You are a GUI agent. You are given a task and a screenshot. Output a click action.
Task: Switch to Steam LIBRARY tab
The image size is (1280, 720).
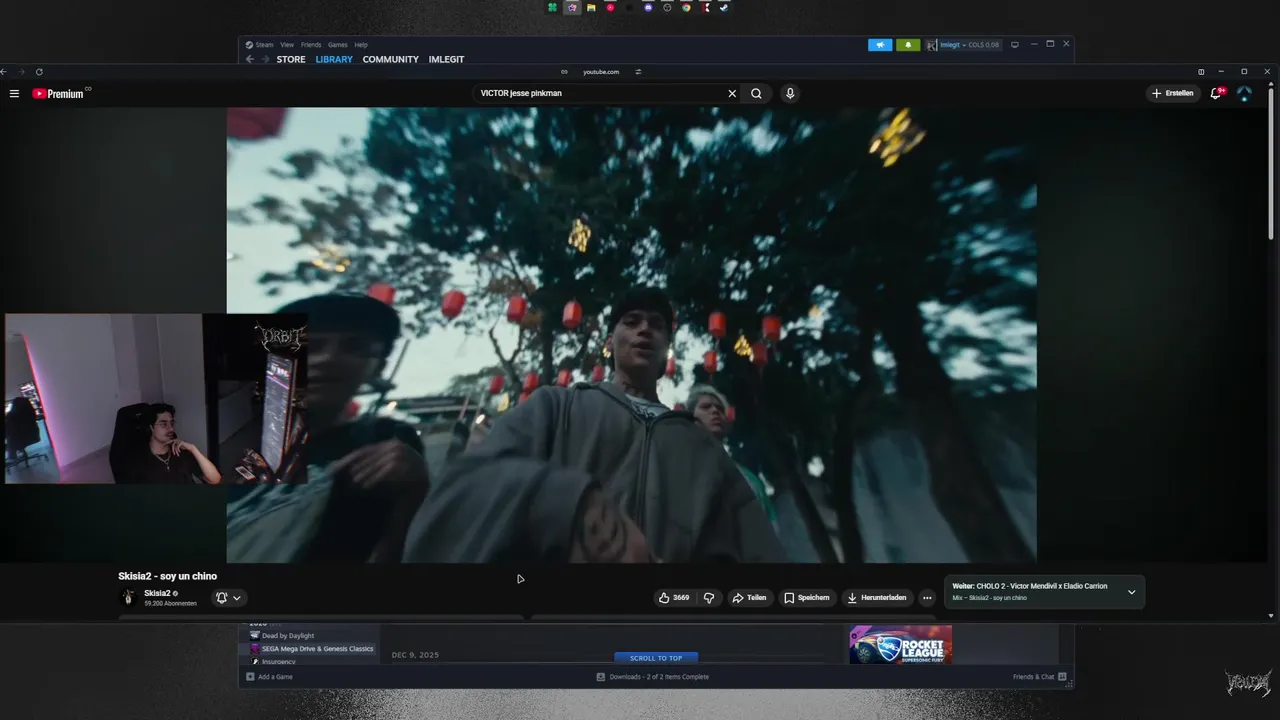(x=334, y=60)
